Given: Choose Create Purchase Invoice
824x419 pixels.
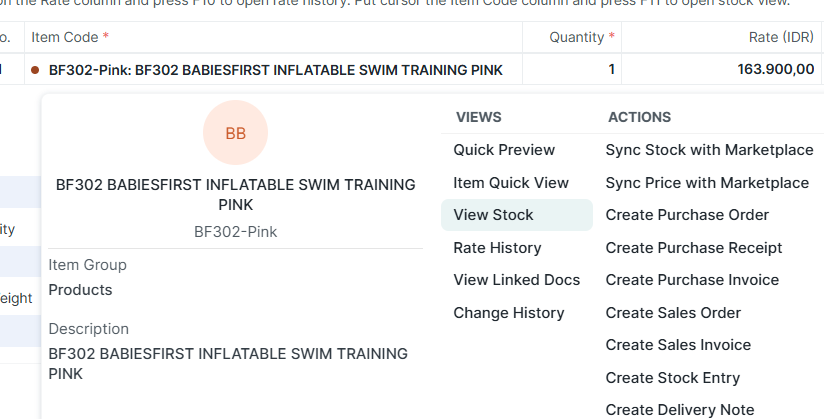Looking at the screenshot, I should point(692,280).
